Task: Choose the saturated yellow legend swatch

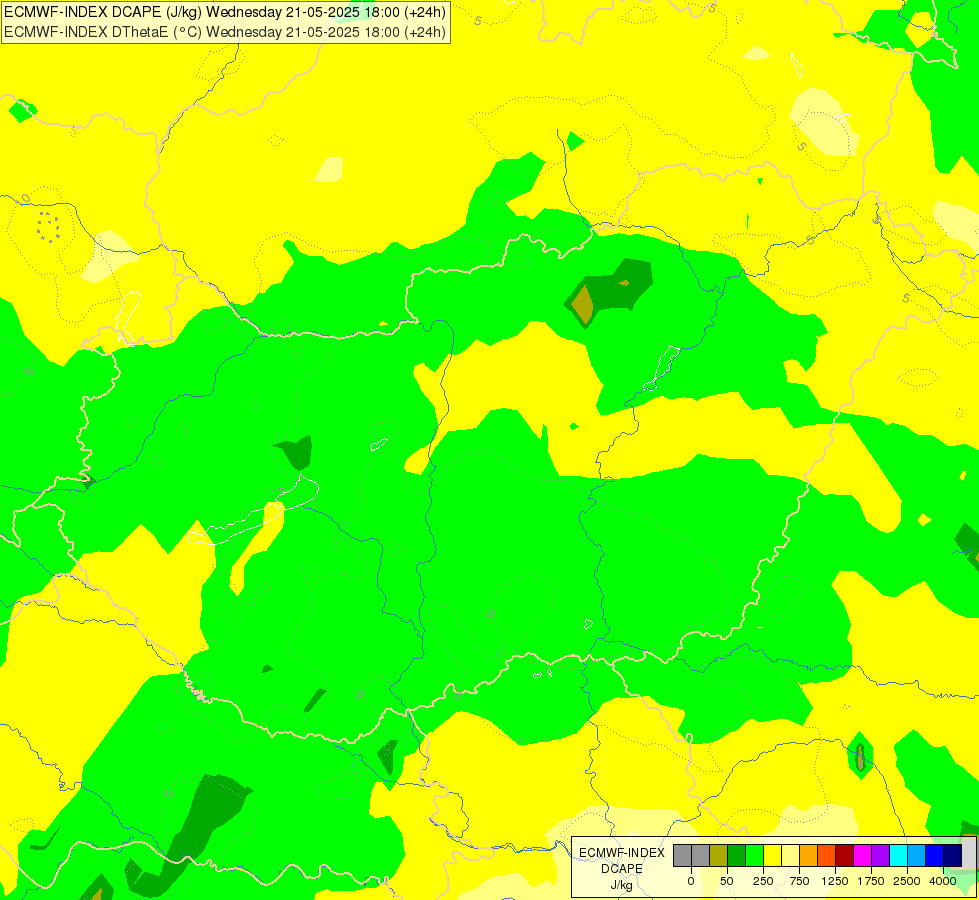Action: tap(772, 855)
